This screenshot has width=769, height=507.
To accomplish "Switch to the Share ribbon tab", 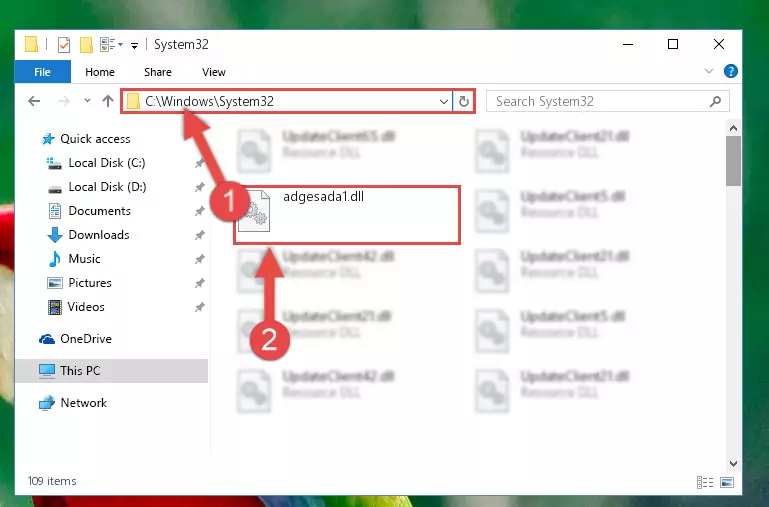I will click(x=157, y=72).
